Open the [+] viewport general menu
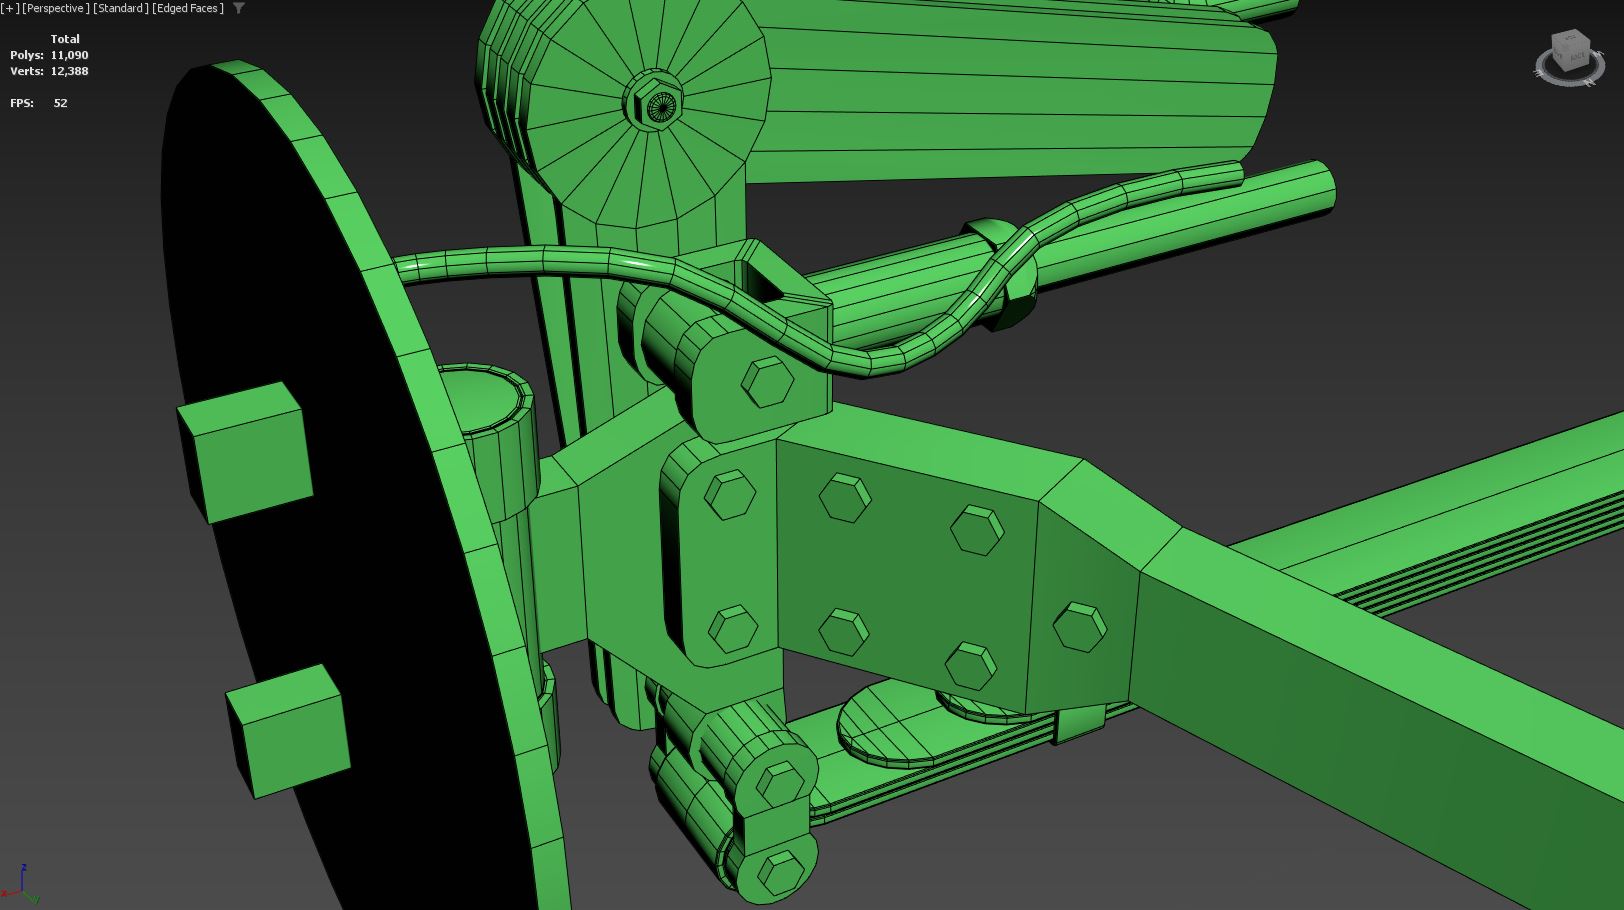This screenshot has width=1624, height=910. pos(10,8)
